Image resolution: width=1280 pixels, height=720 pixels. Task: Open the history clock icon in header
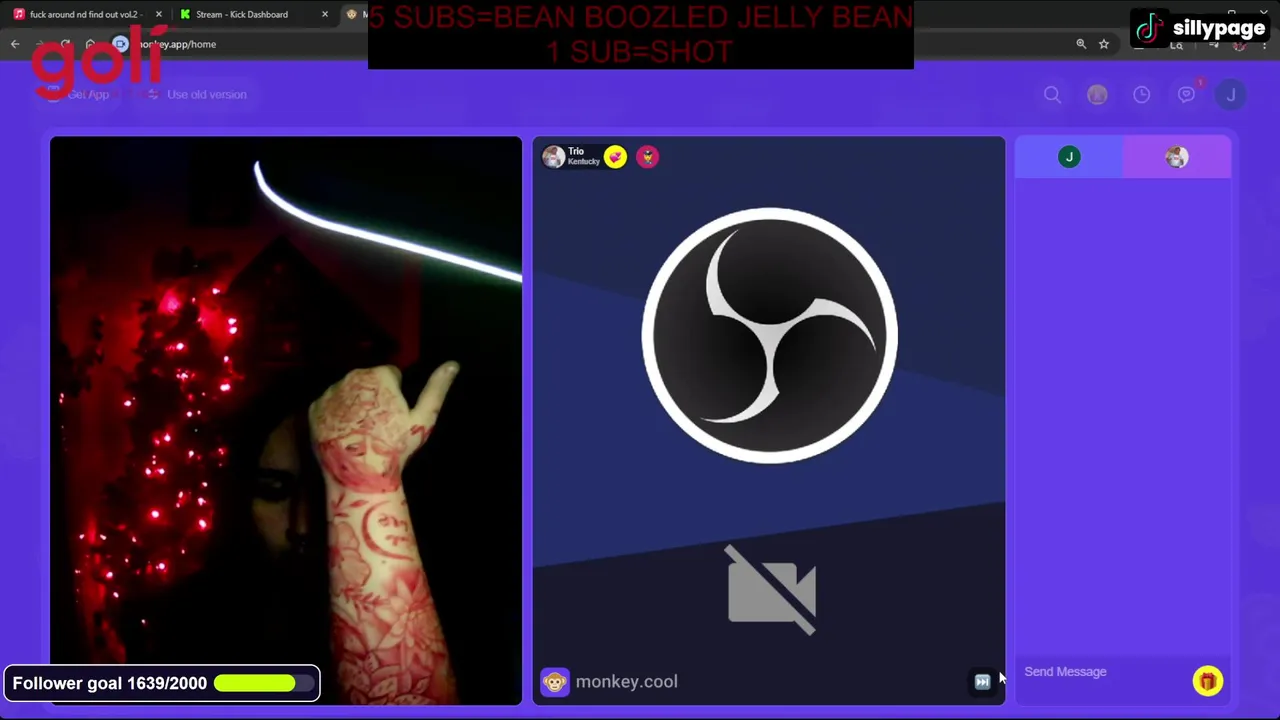1141,94
